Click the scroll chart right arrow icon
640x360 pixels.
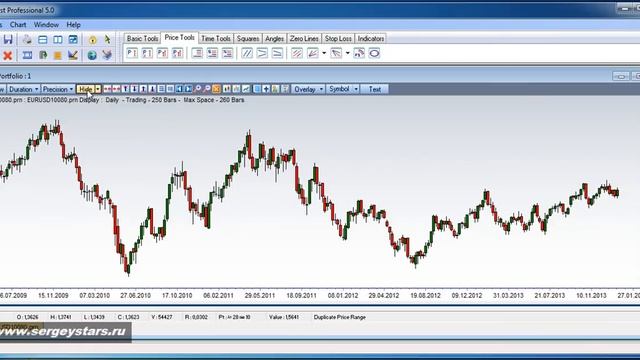[x=188, y=89]
